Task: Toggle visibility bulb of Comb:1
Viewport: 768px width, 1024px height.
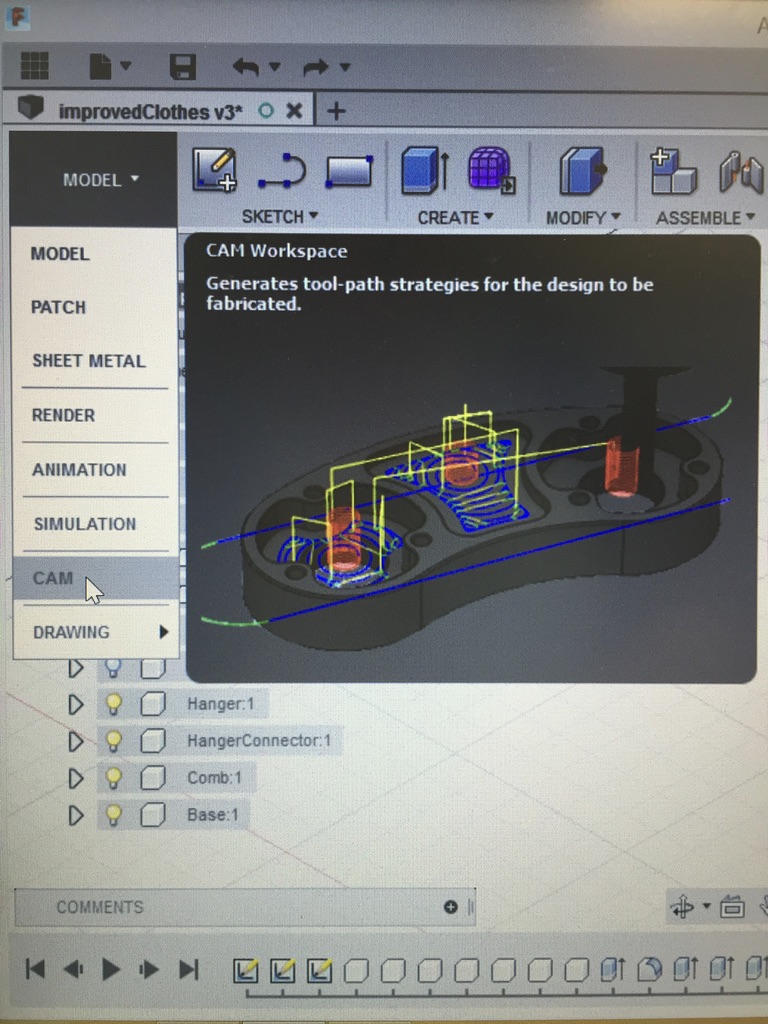Action: point(114,778)
